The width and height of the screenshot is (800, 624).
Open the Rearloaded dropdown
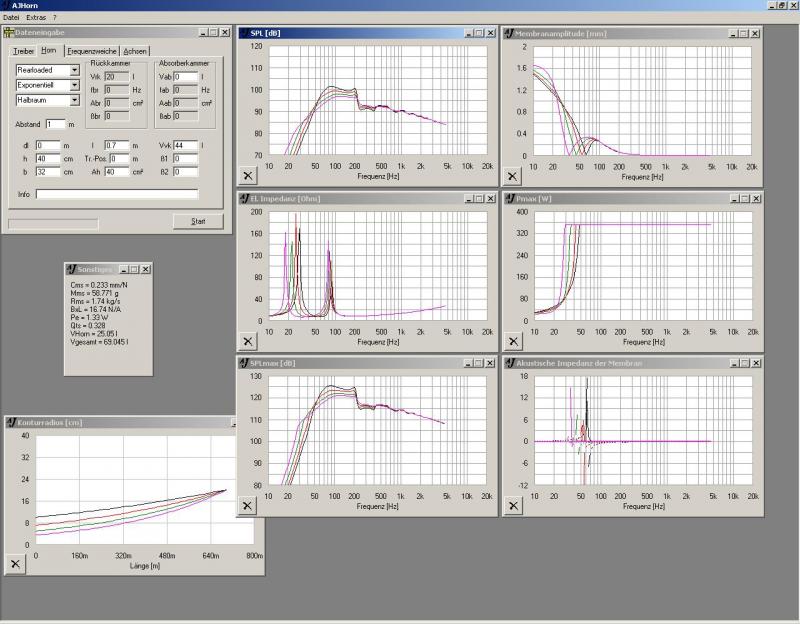pos(74,71)
